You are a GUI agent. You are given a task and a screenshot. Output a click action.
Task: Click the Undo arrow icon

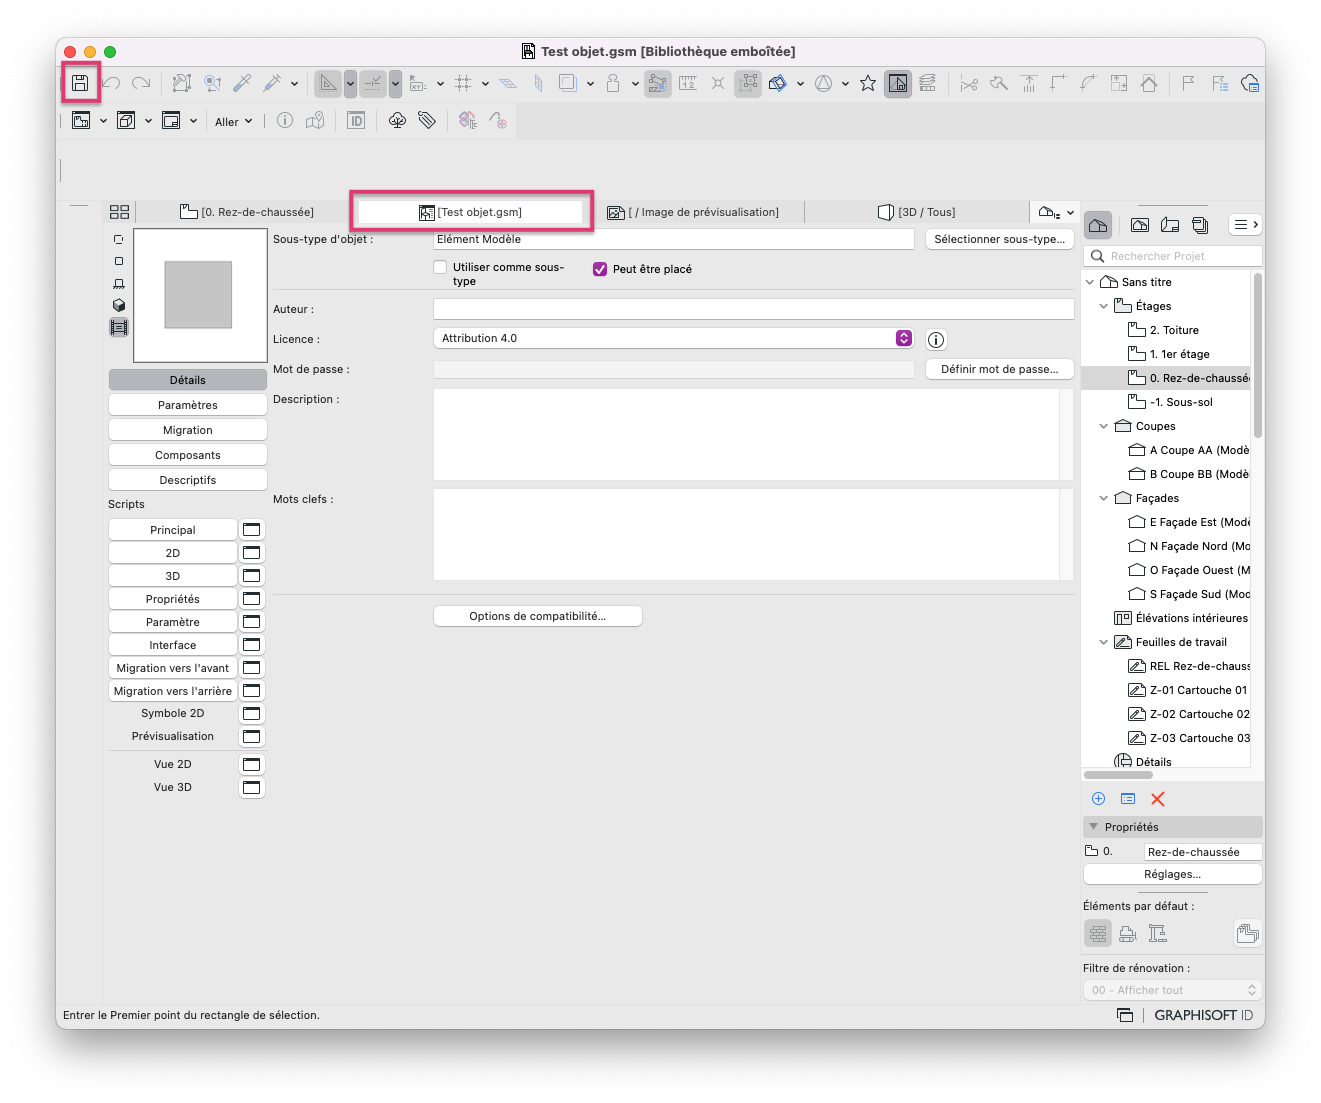point(111,83)
